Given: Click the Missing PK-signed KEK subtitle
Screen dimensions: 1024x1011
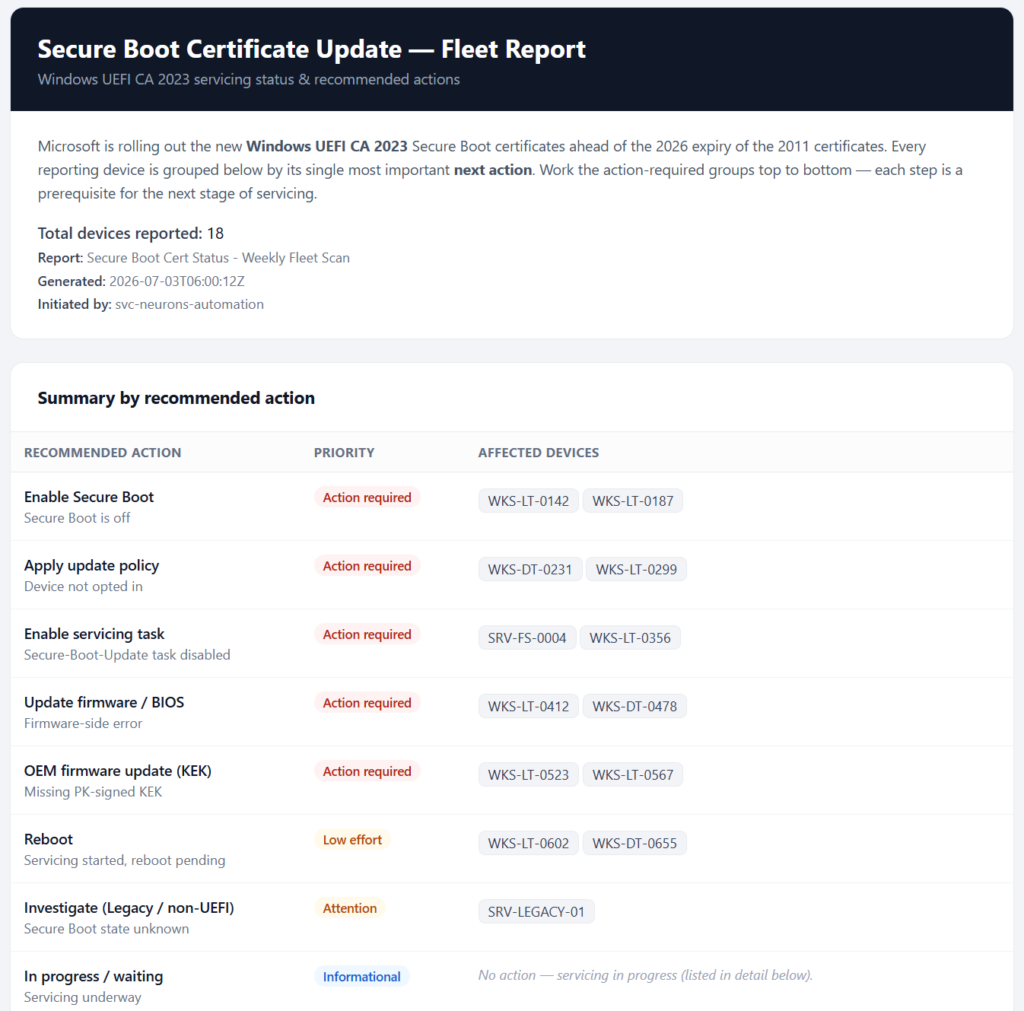Looking at the screenshot, I should 93,792.
